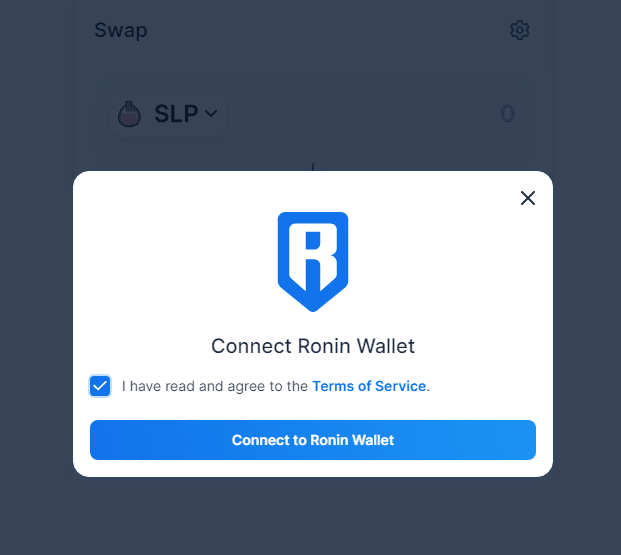Open the SLP token selector dropdown

point(168,114)
